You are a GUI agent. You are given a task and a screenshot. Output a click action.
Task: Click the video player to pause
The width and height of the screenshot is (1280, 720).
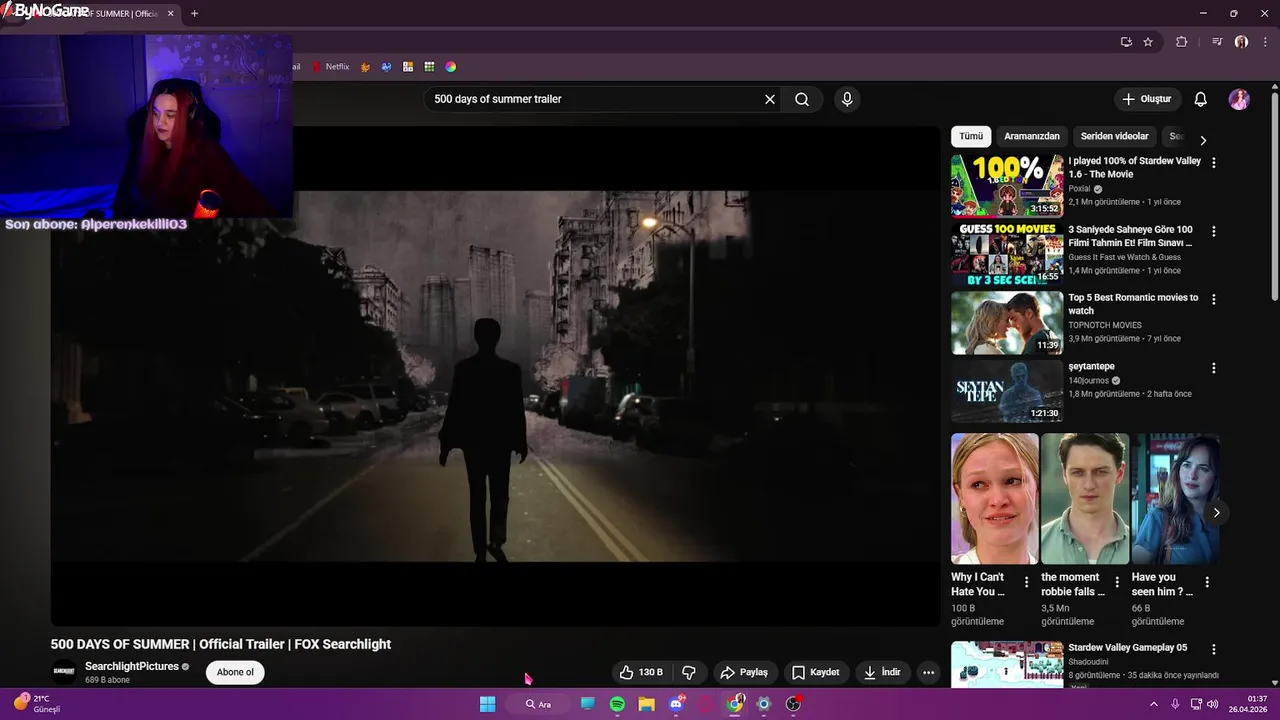pos(495,376)
